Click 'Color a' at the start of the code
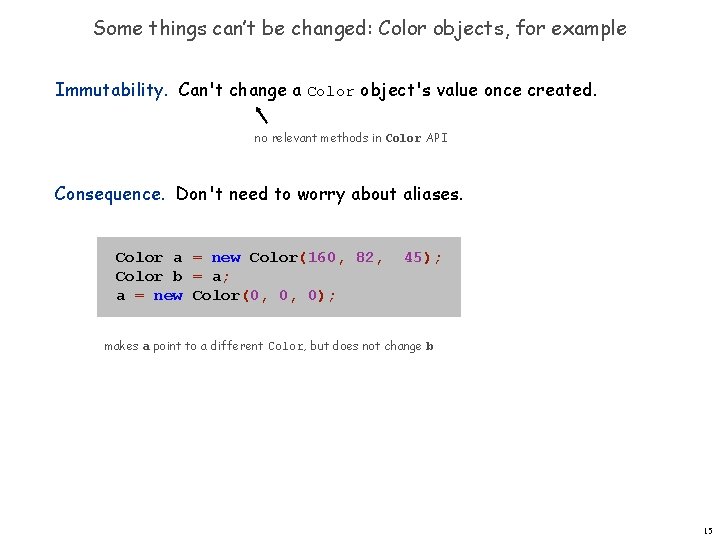Screen dimensions: 720x540 [x=149, y=258]
